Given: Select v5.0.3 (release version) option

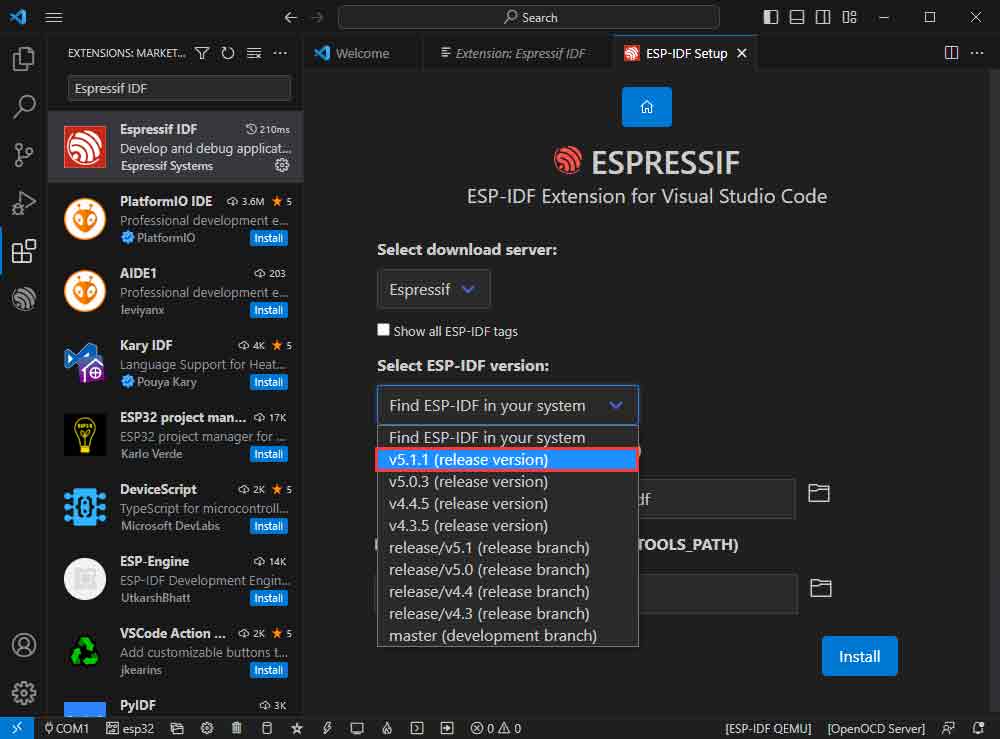Looking at the screenshot, I should click(508, 481).
